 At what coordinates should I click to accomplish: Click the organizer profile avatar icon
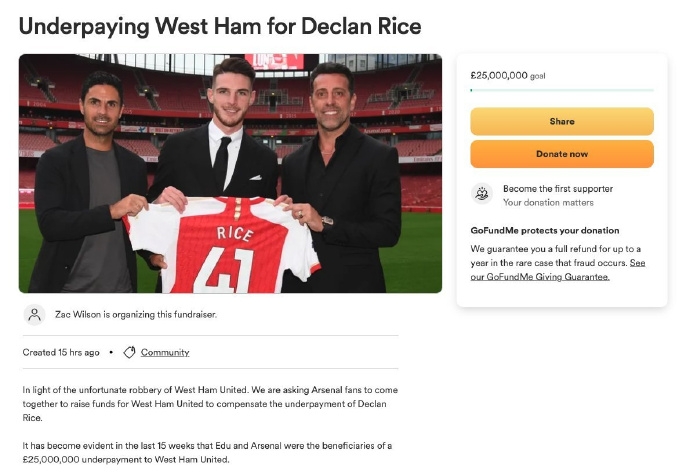coord(35,314)
